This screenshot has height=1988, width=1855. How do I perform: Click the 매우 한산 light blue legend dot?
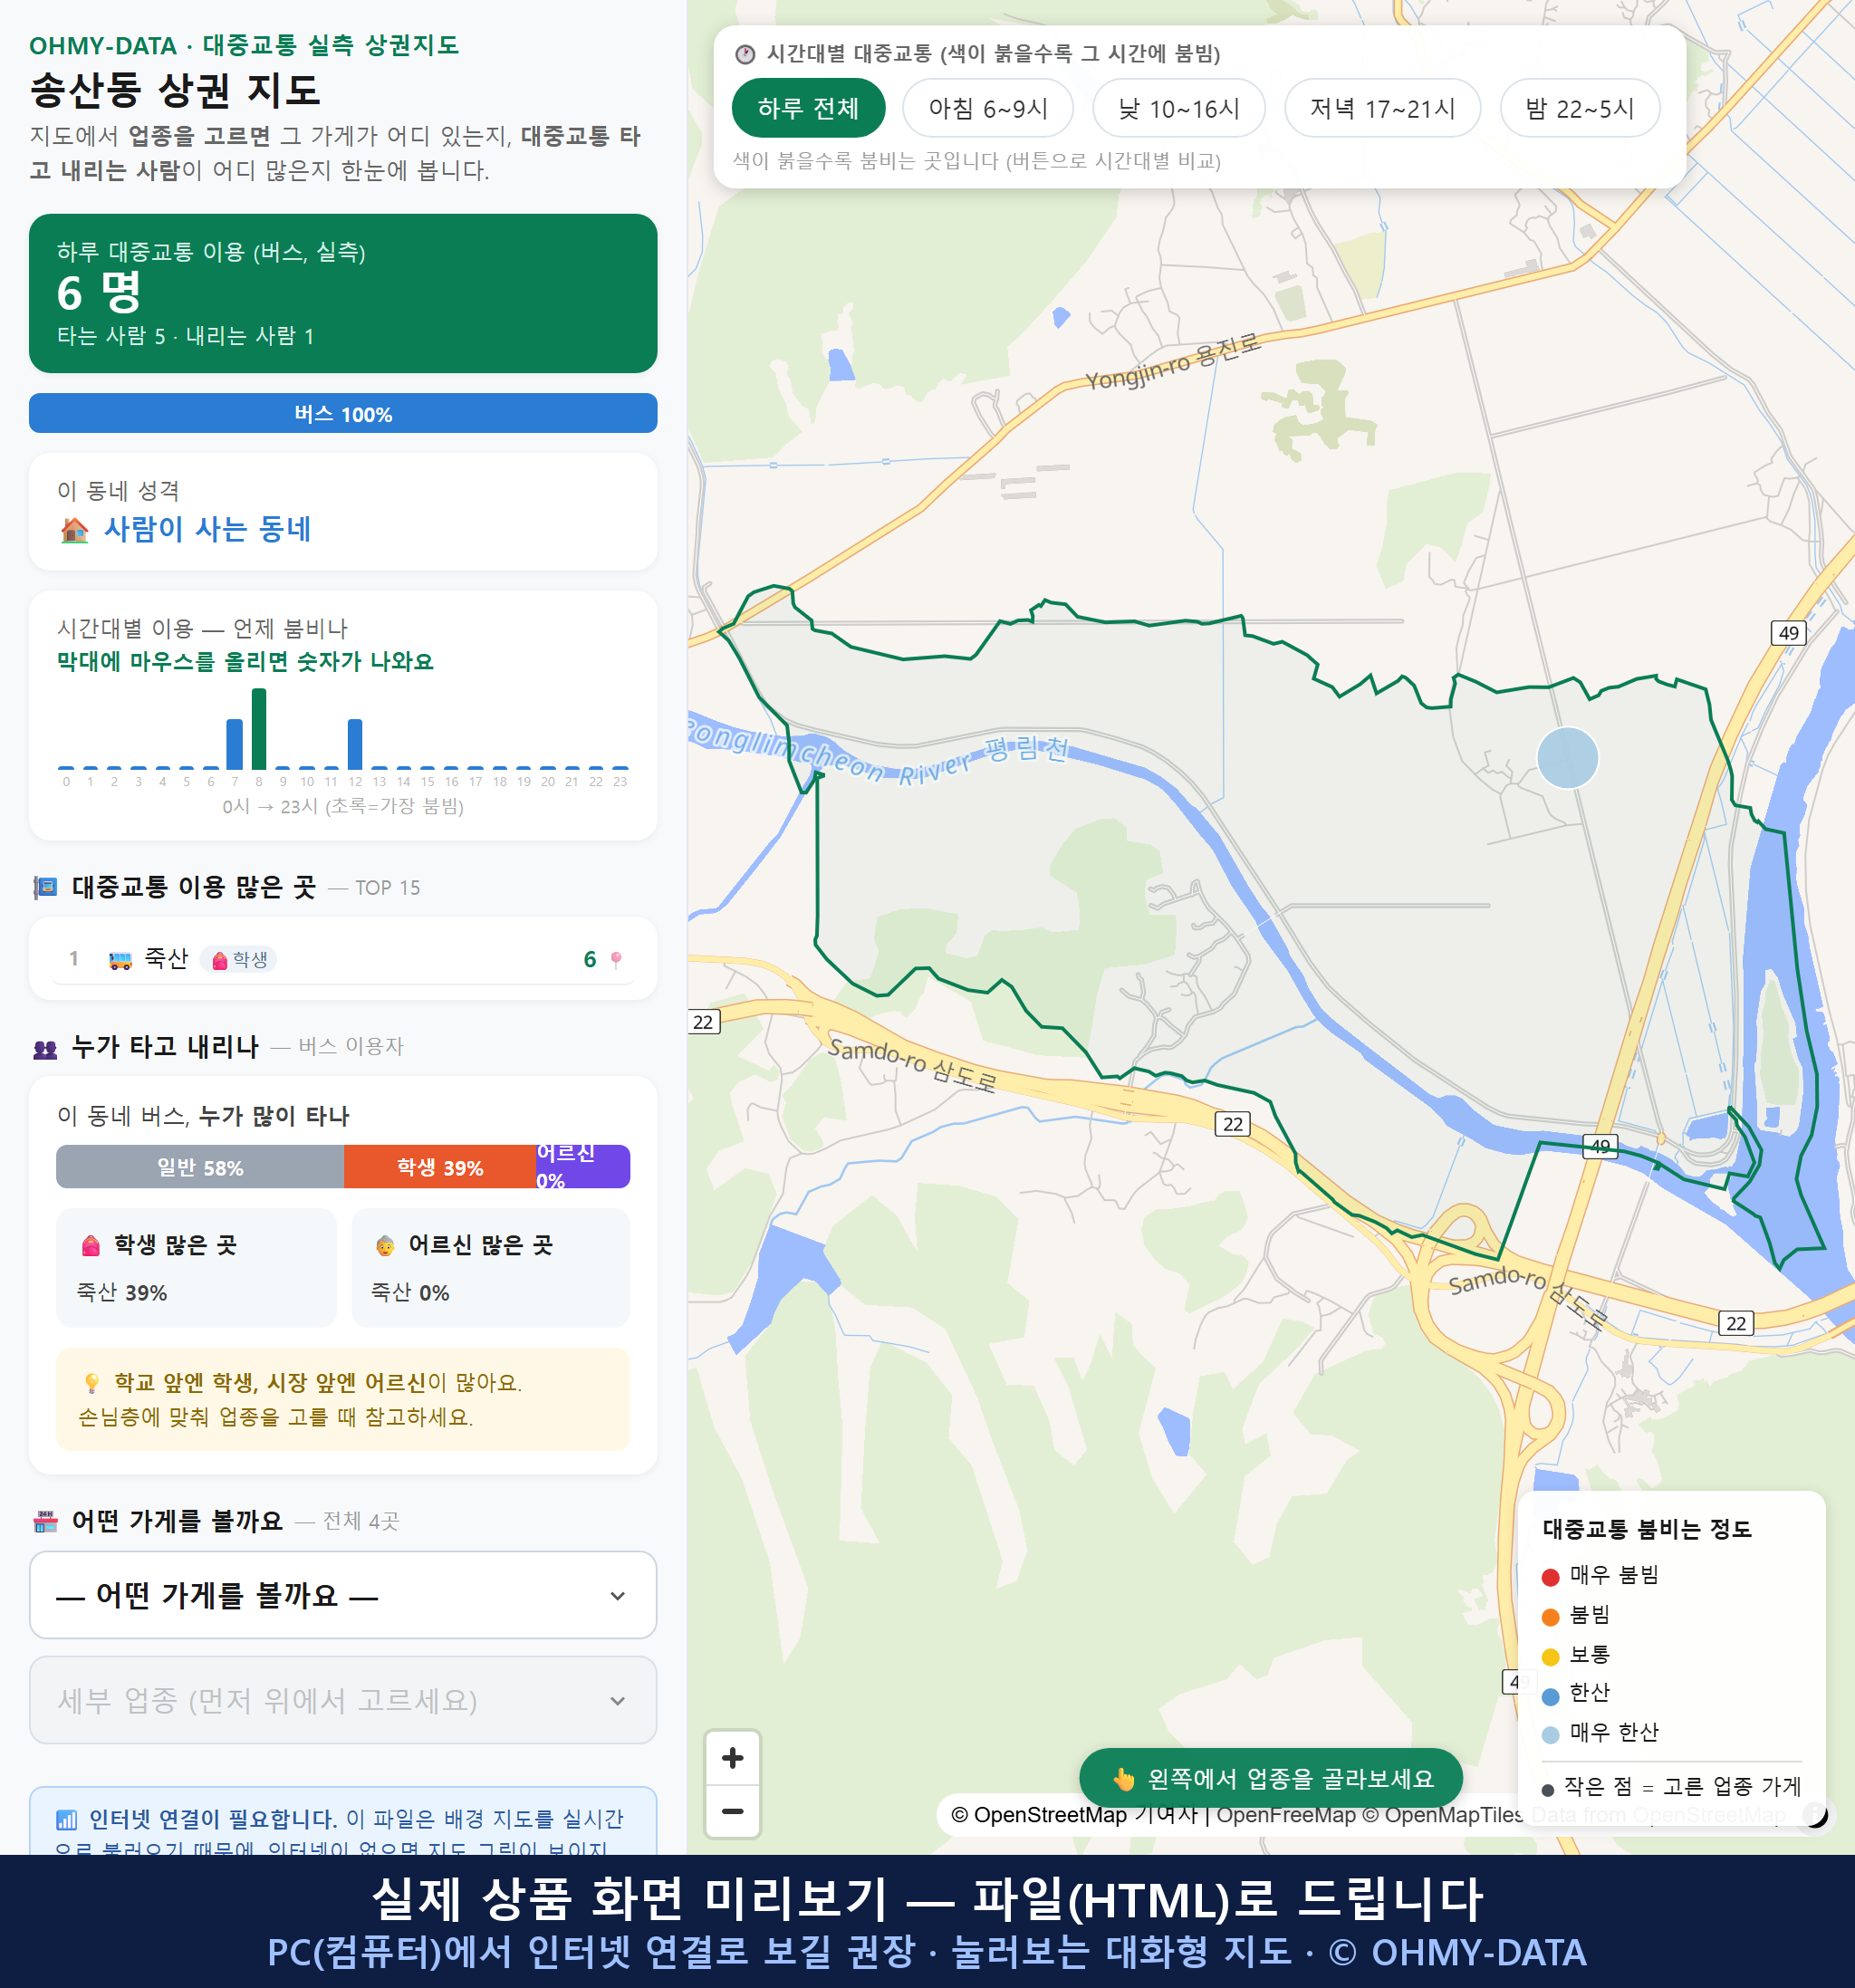click(1550, 1735)
